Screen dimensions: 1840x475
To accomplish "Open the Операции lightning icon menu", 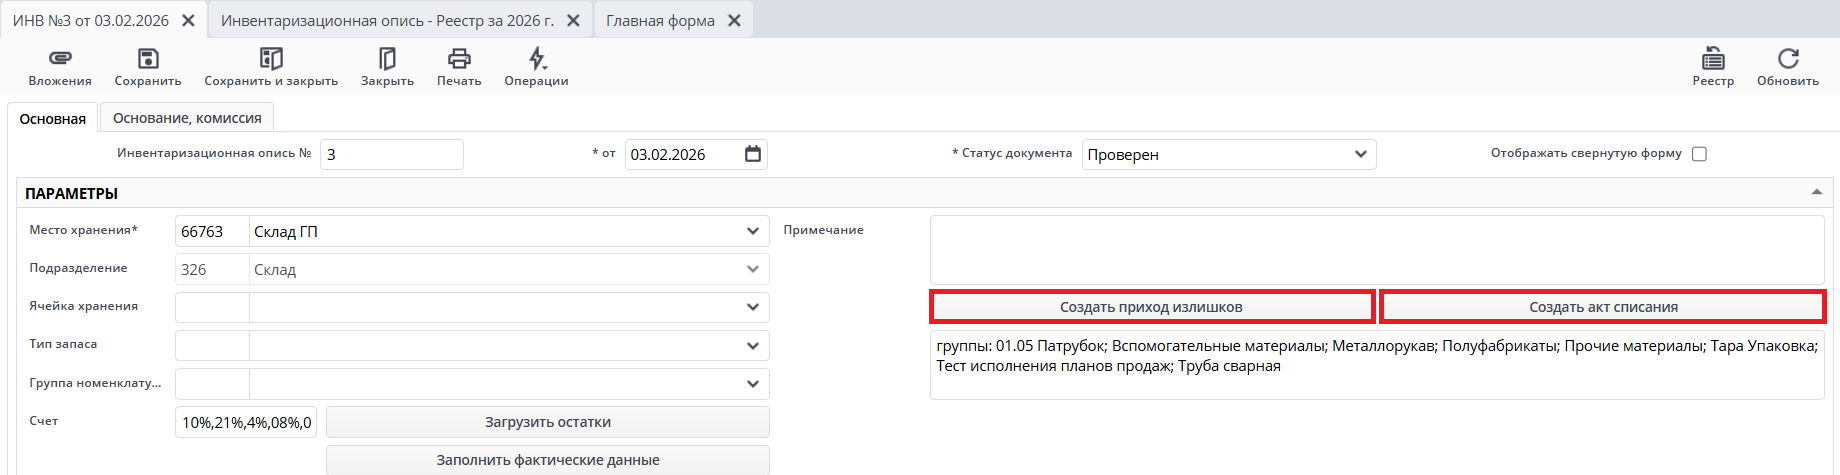I will click(x=537, y=59).
